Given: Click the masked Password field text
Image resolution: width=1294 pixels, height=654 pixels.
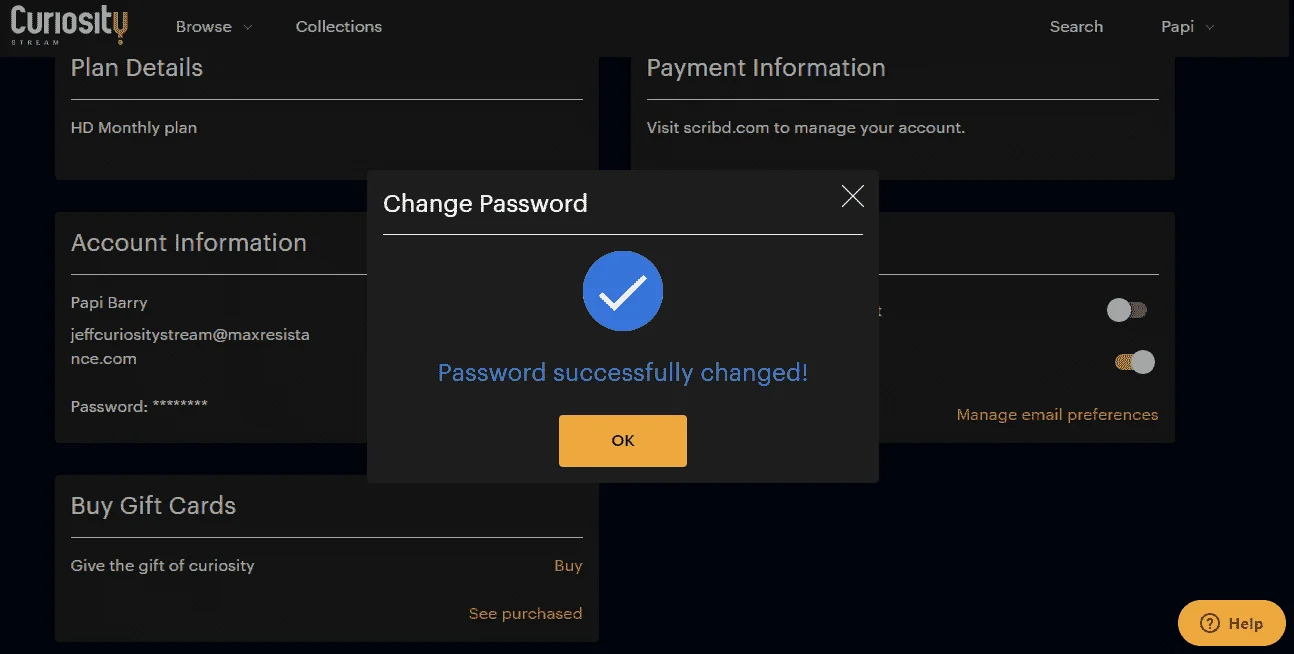Looking at the screenshot, I should point(139,406).
